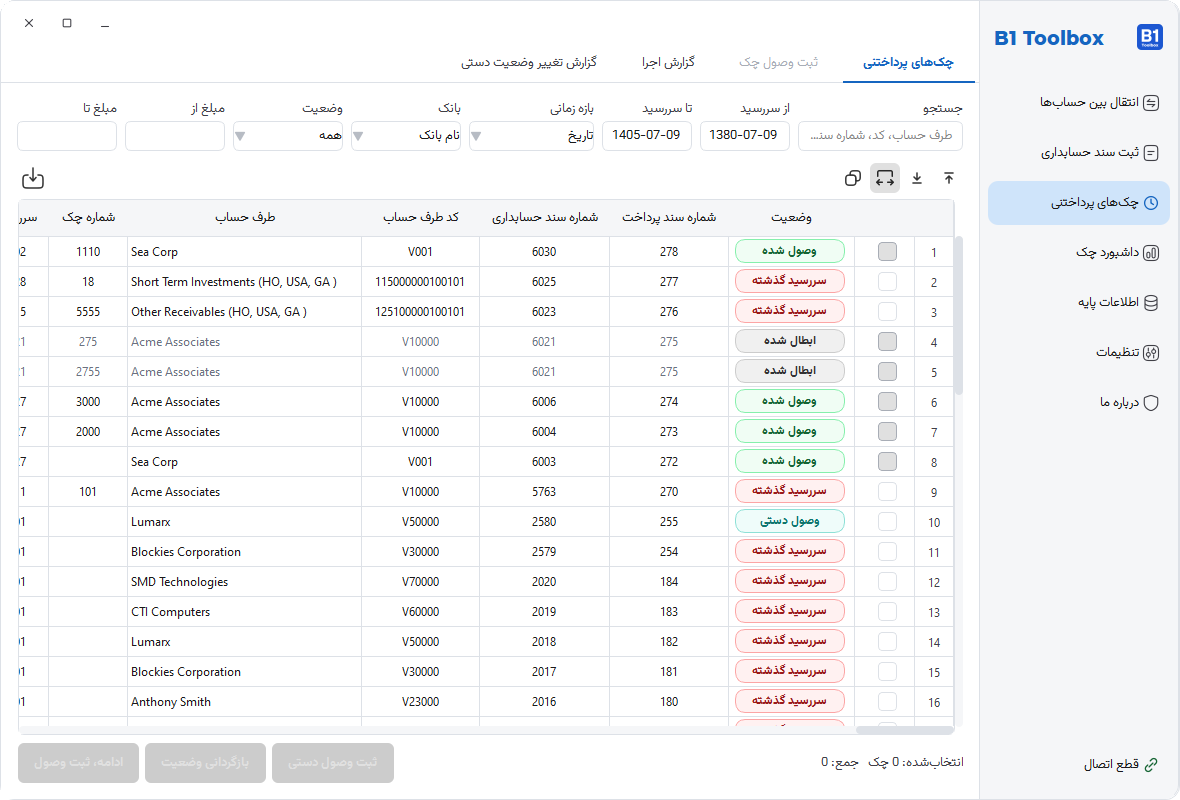Click the horizontal scrollbar of the table
This screenshot has height=800, width=1180.
(905, 730)
